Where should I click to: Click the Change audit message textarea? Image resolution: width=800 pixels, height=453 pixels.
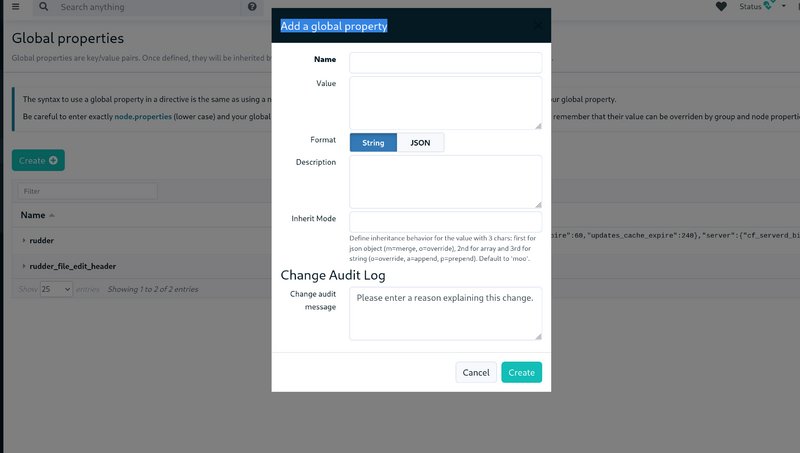pos(445,313)
